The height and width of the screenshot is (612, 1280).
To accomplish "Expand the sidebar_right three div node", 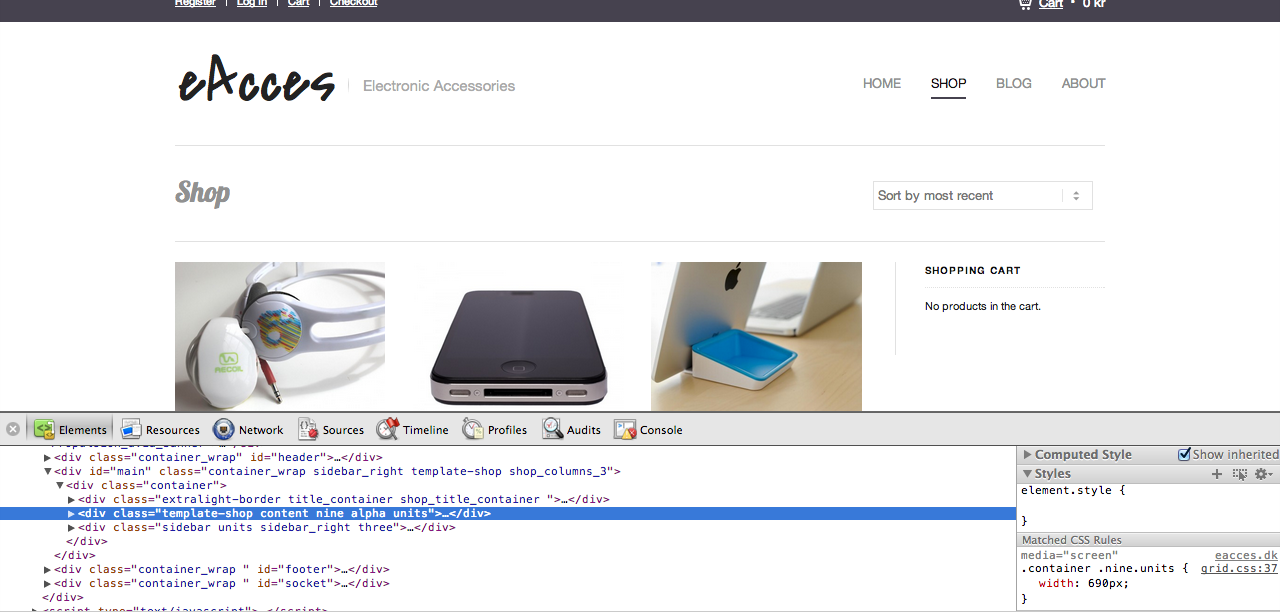I will pos(71,527).
